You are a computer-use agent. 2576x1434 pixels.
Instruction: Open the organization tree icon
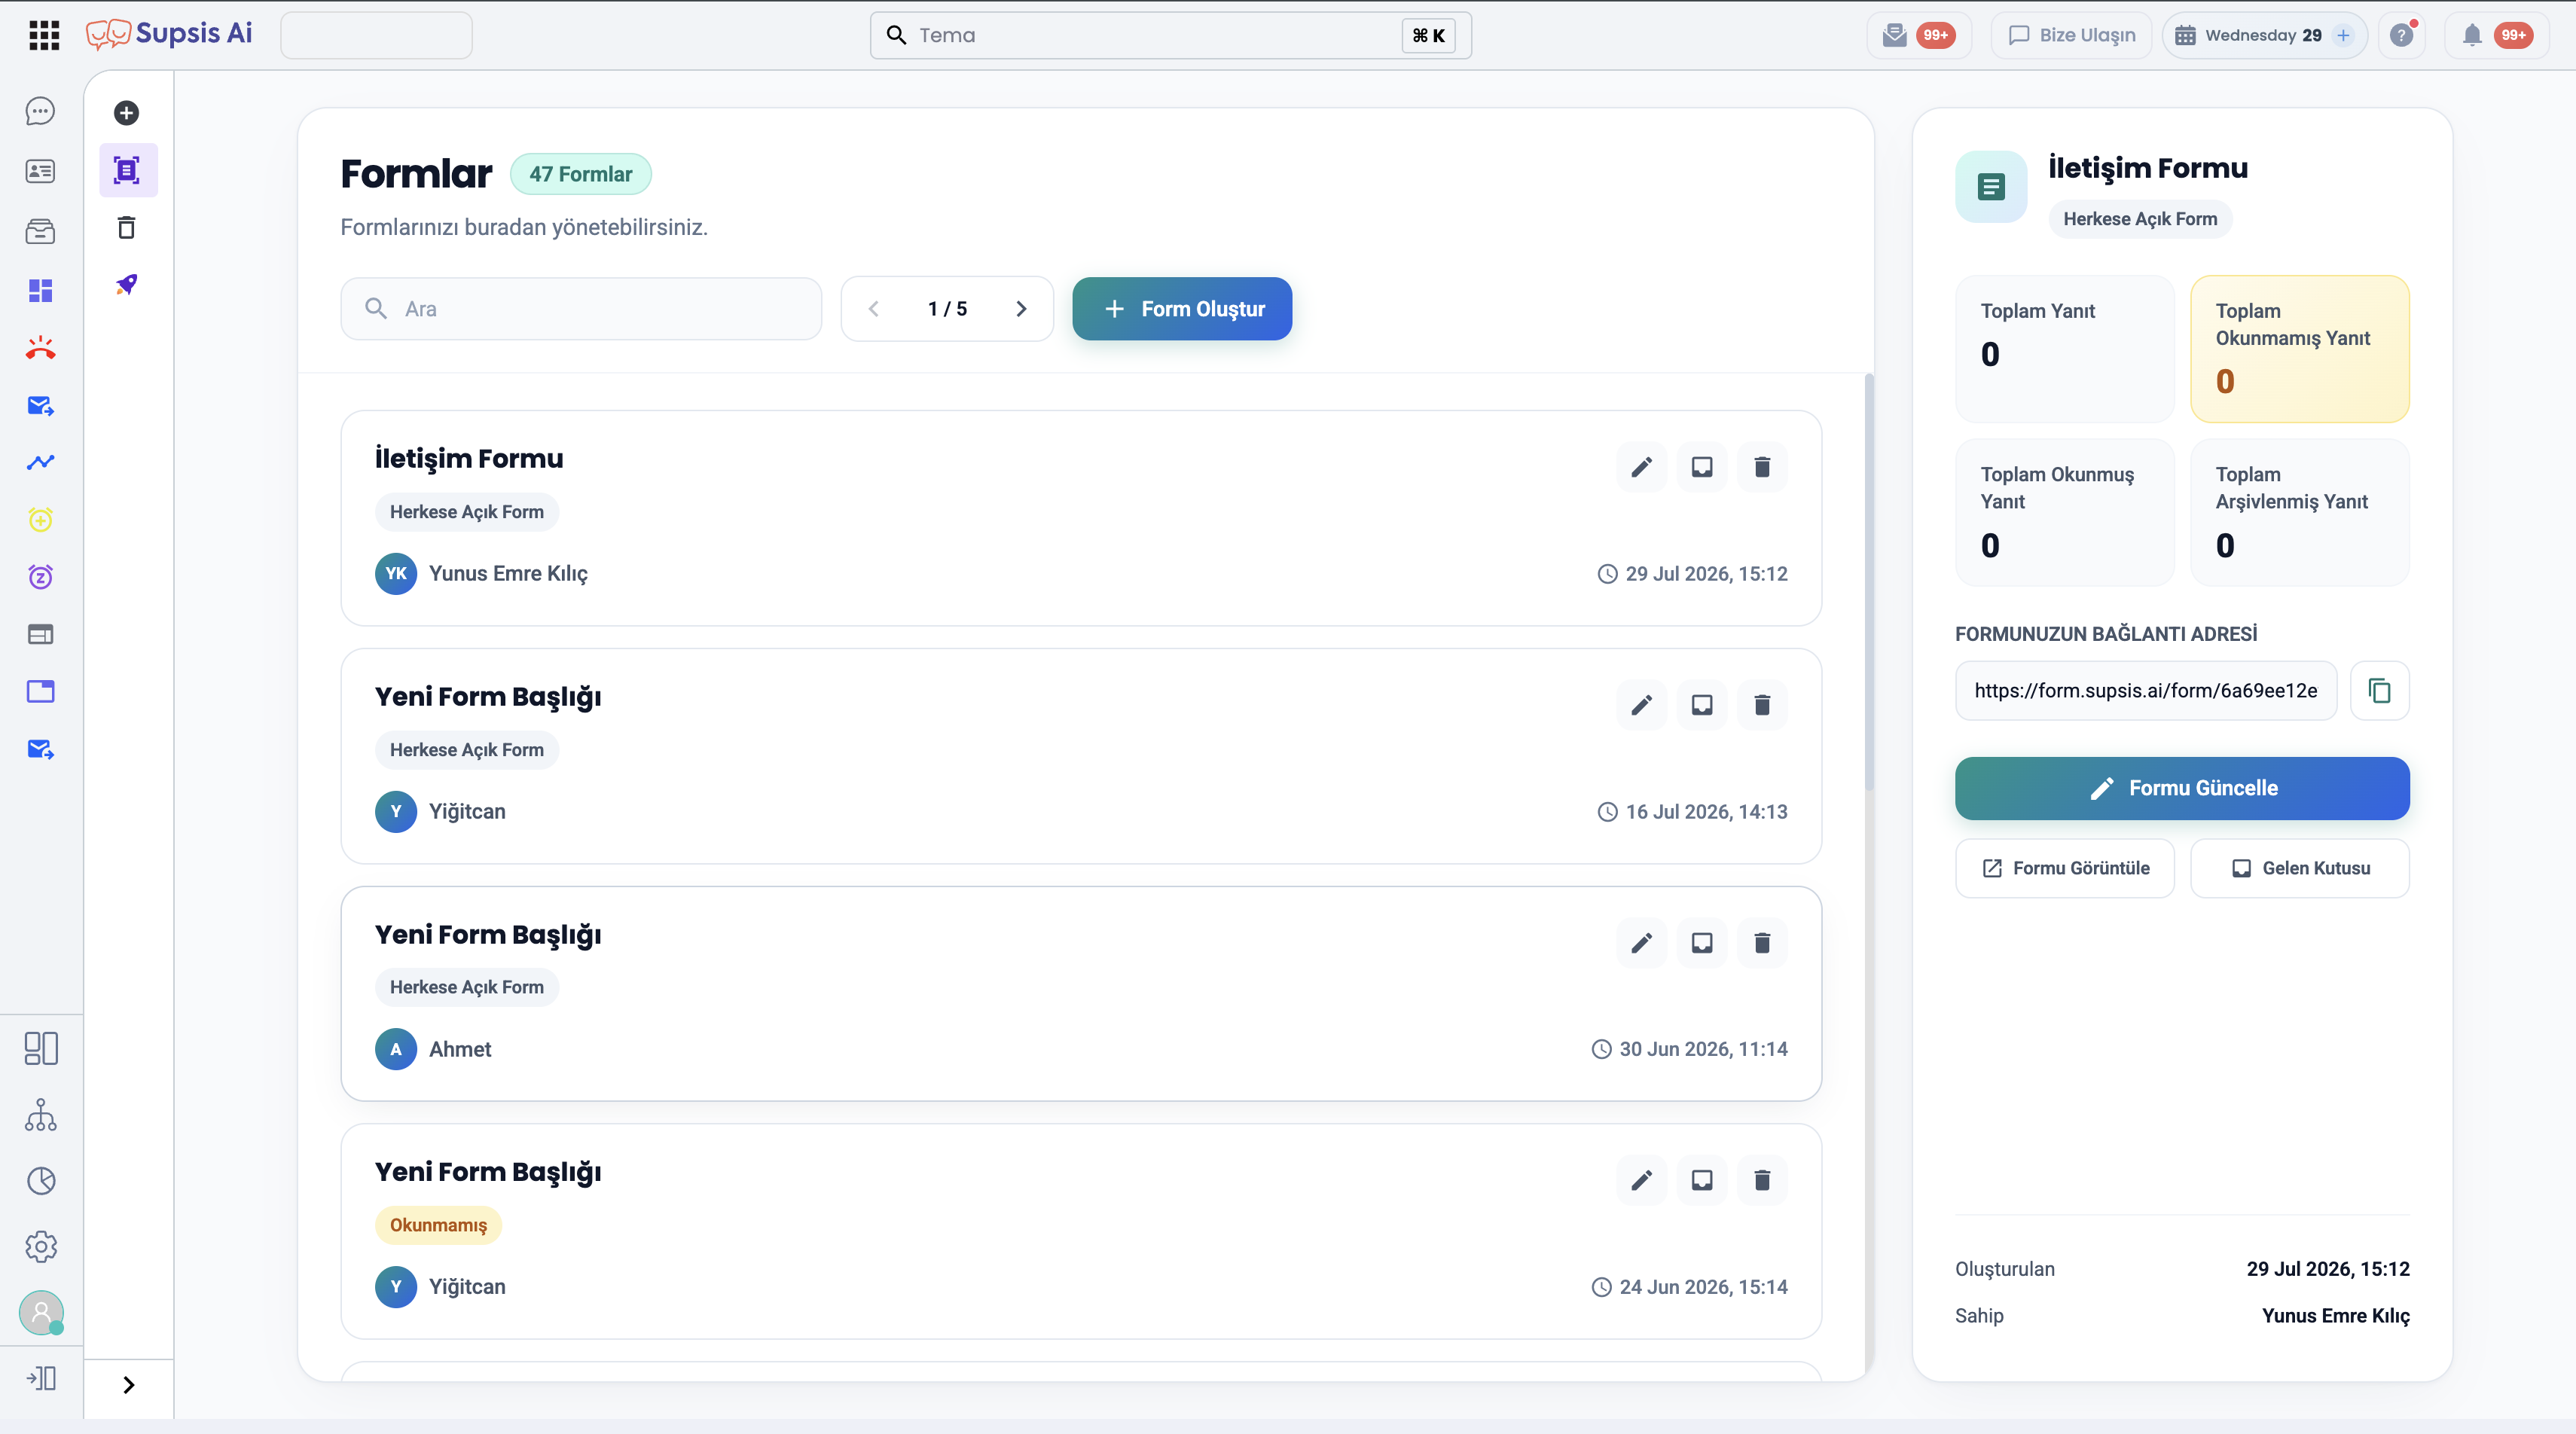(40, 1115)
